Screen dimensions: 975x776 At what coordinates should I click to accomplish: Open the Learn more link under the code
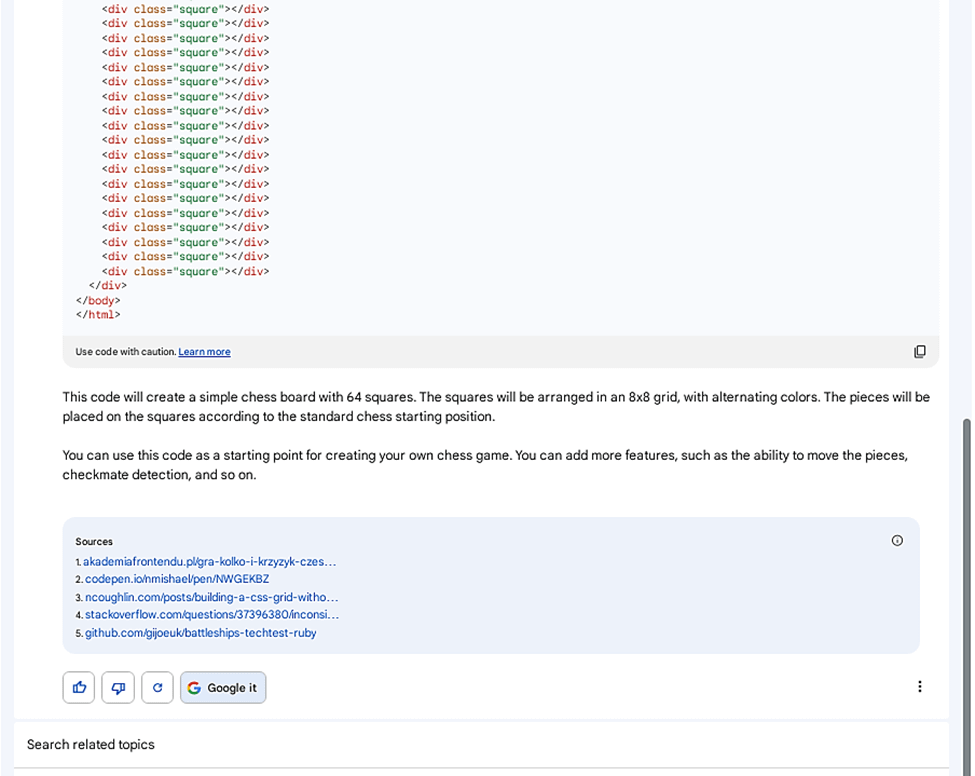204,352
